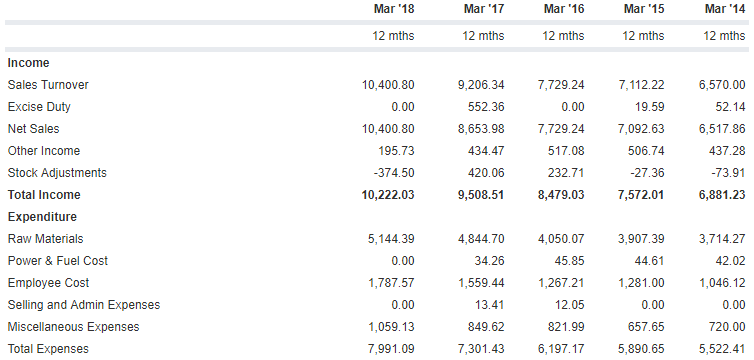The width and height of the screenshot is (754, 360).
Task: Select Total Income value 8,479.03
Action: coord(561,195)
